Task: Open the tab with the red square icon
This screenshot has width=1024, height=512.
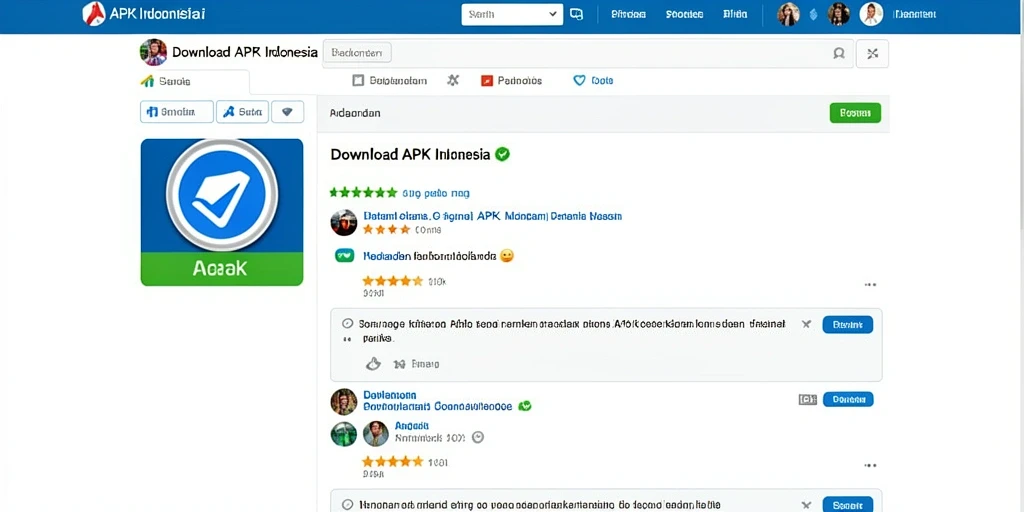Action: click(511, 81)
